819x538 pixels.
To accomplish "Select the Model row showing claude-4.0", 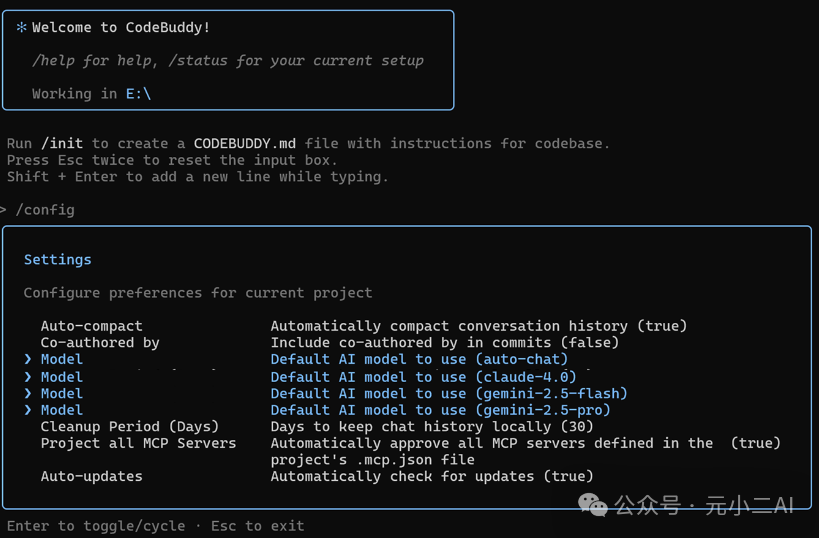I will point(300,377).
